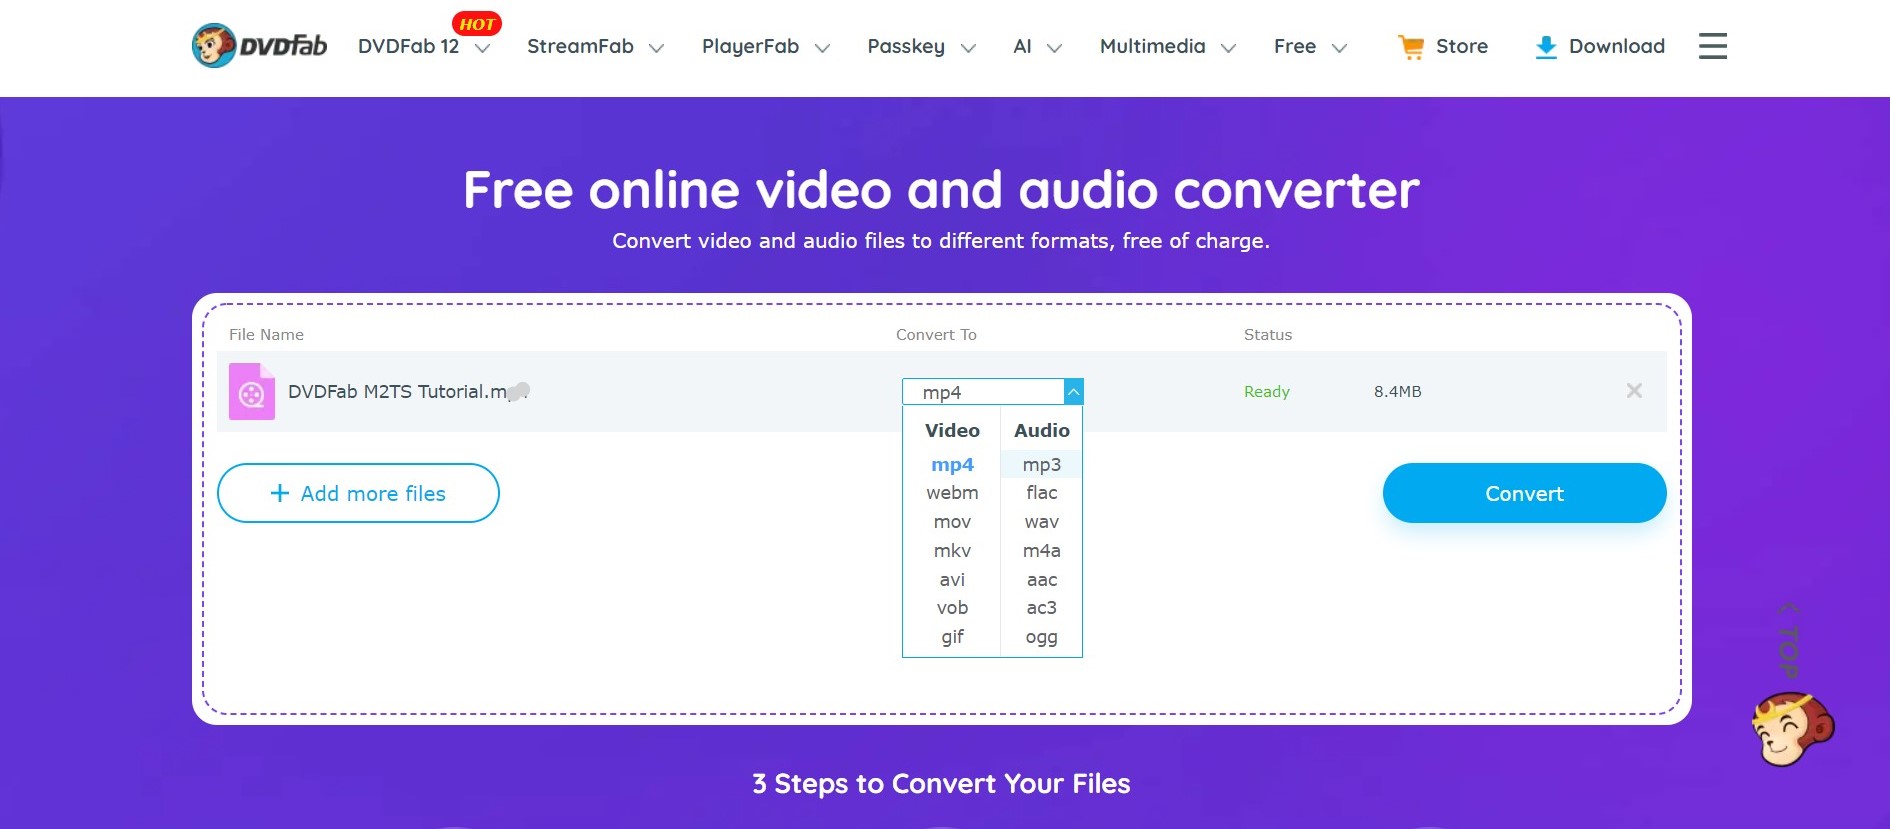The height and width of the screenshot is (829, 1890).
Task: Collapse the Convert To format dropdown arrow
Action: (1073, 392)
